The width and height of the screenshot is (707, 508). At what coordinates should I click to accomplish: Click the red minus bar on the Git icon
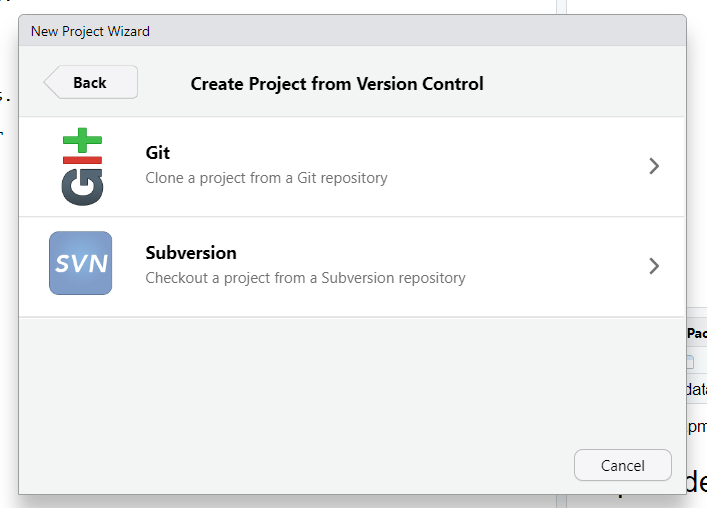click(81, 160)
